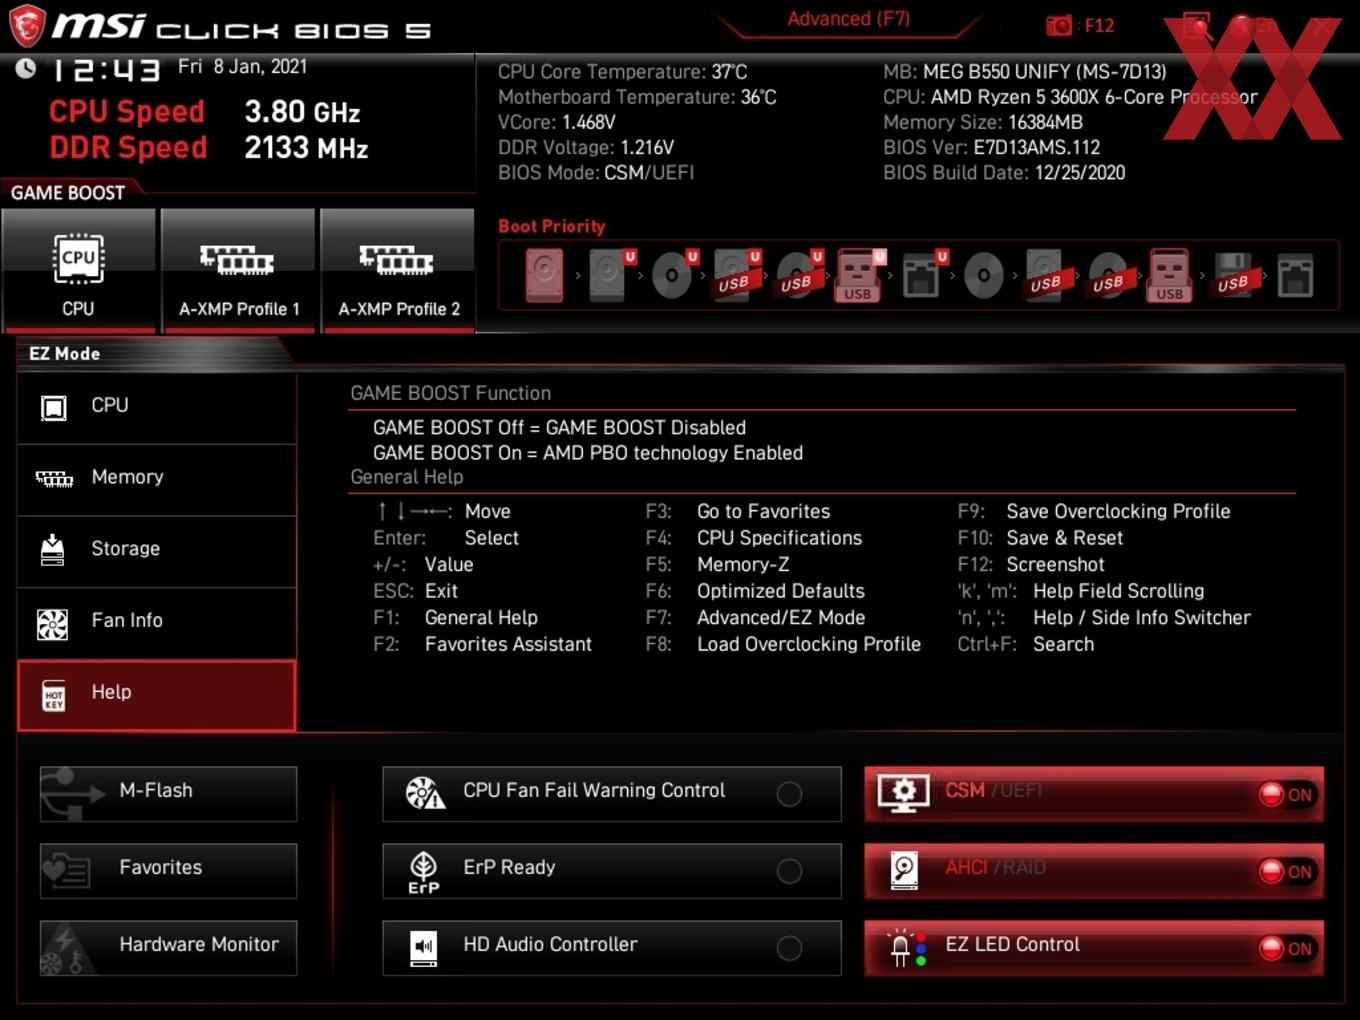Click the 12:43 clock time
1360x1020 pixels.
pyautogui.click(x=106, y=70)
